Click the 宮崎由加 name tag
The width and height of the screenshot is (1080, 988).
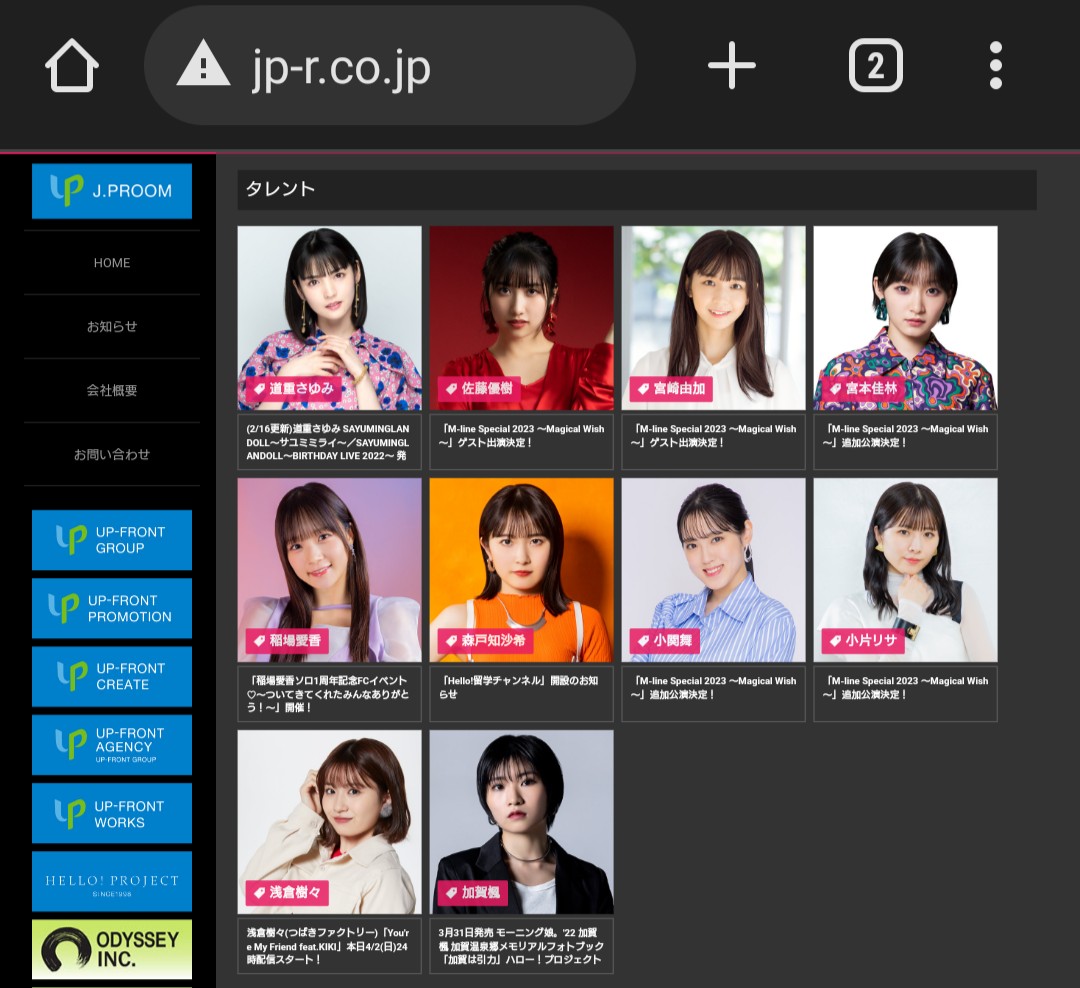(672, 389)
